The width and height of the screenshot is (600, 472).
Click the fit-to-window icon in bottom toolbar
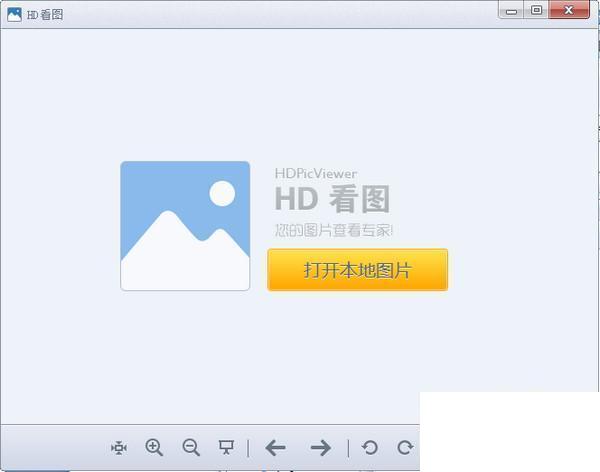click(119, 448)
